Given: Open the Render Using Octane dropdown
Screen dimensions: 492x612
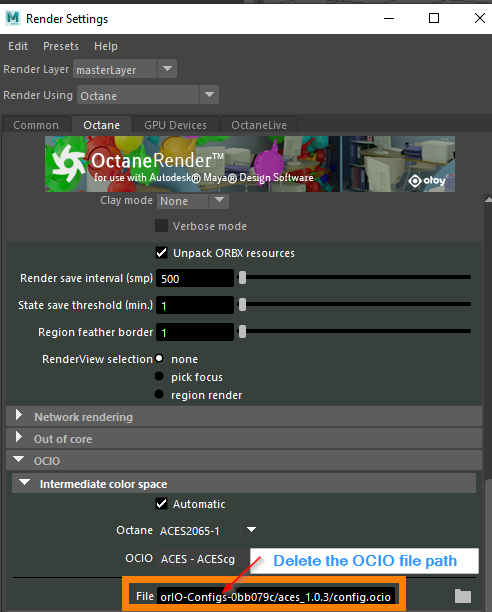Looking at the screenshot, I should pyautogui.click(x=148, y=95).
